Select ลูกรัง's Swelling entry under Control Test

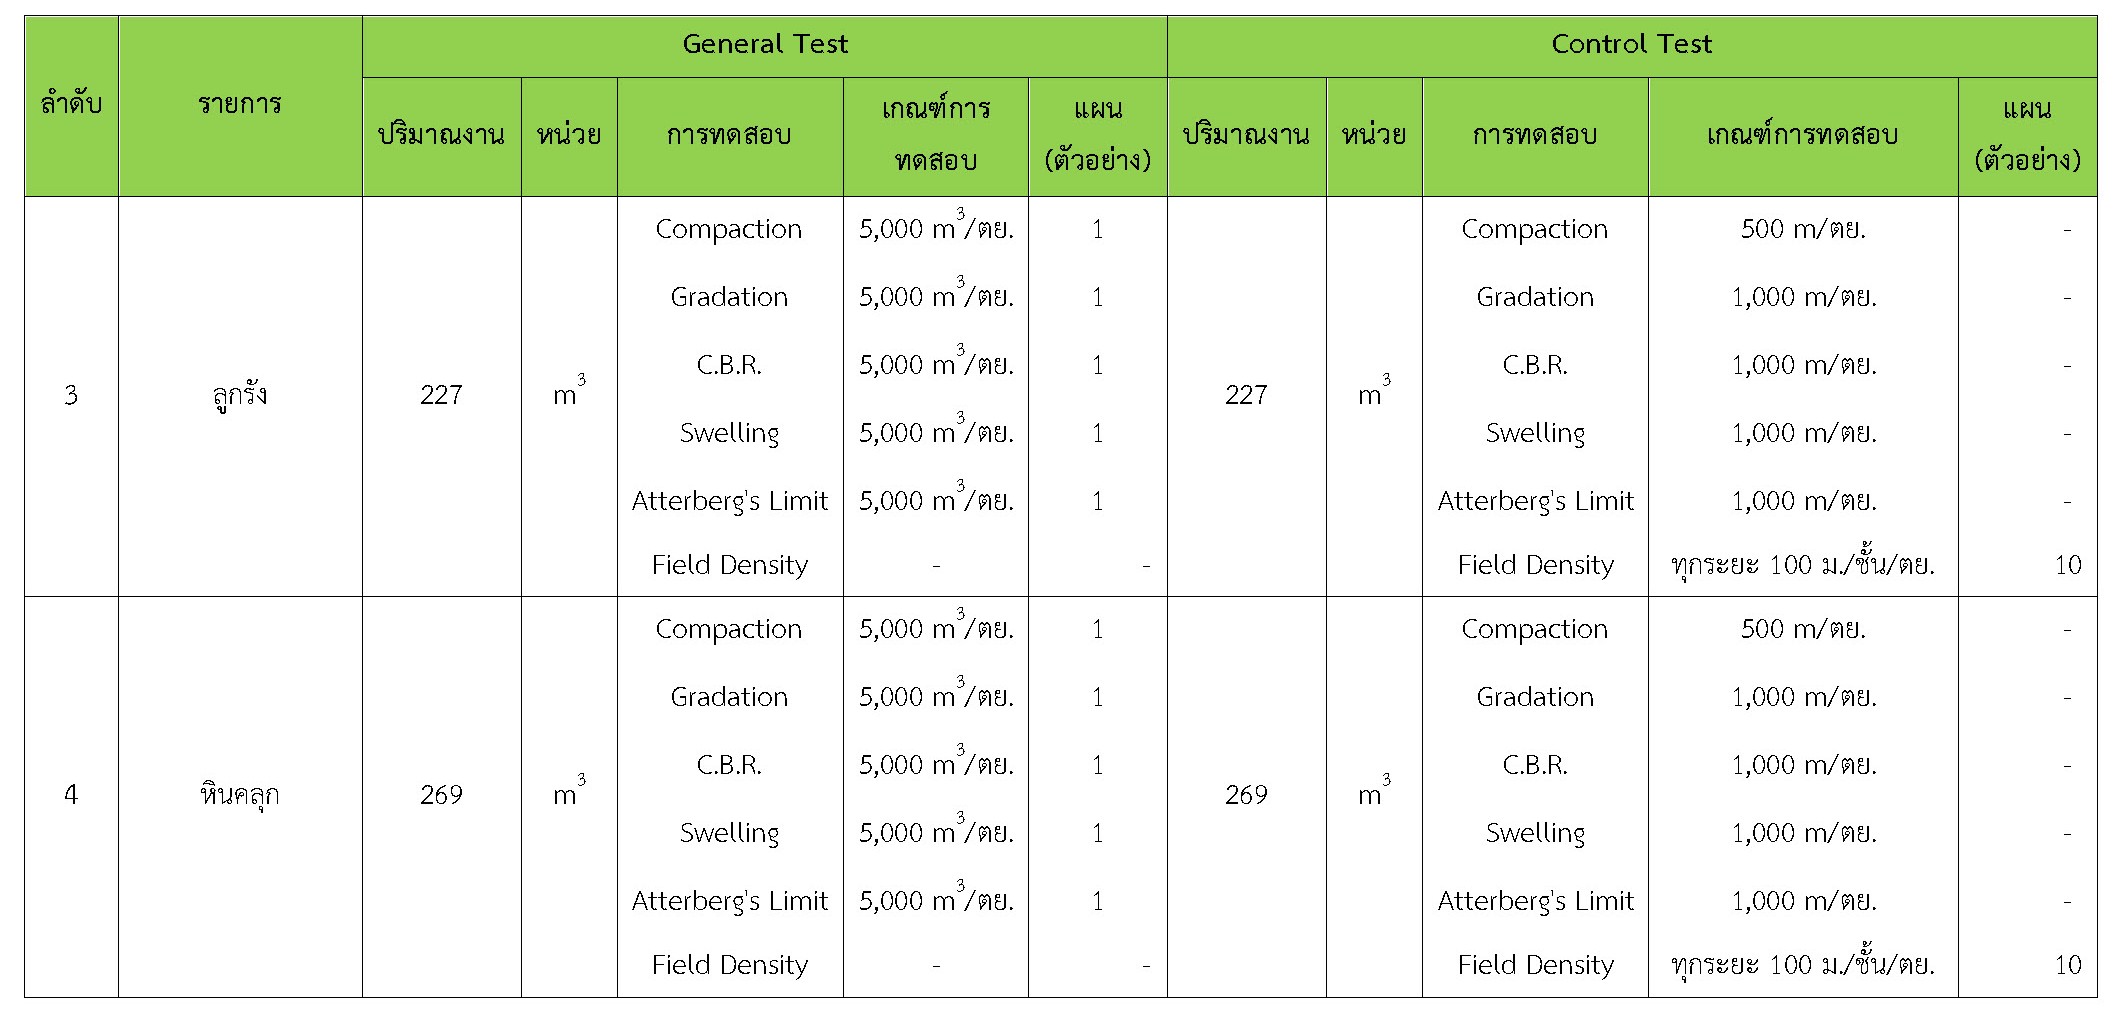[x=1535, y=434]
